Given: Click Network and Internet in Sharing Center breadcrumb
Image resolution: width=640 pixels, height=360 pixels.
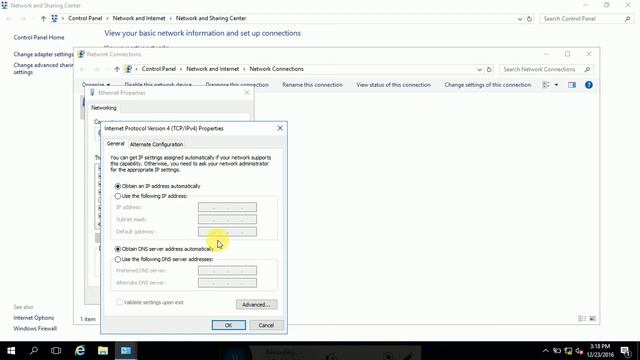Looking at the screenshot, I should [x=139, y=18].
